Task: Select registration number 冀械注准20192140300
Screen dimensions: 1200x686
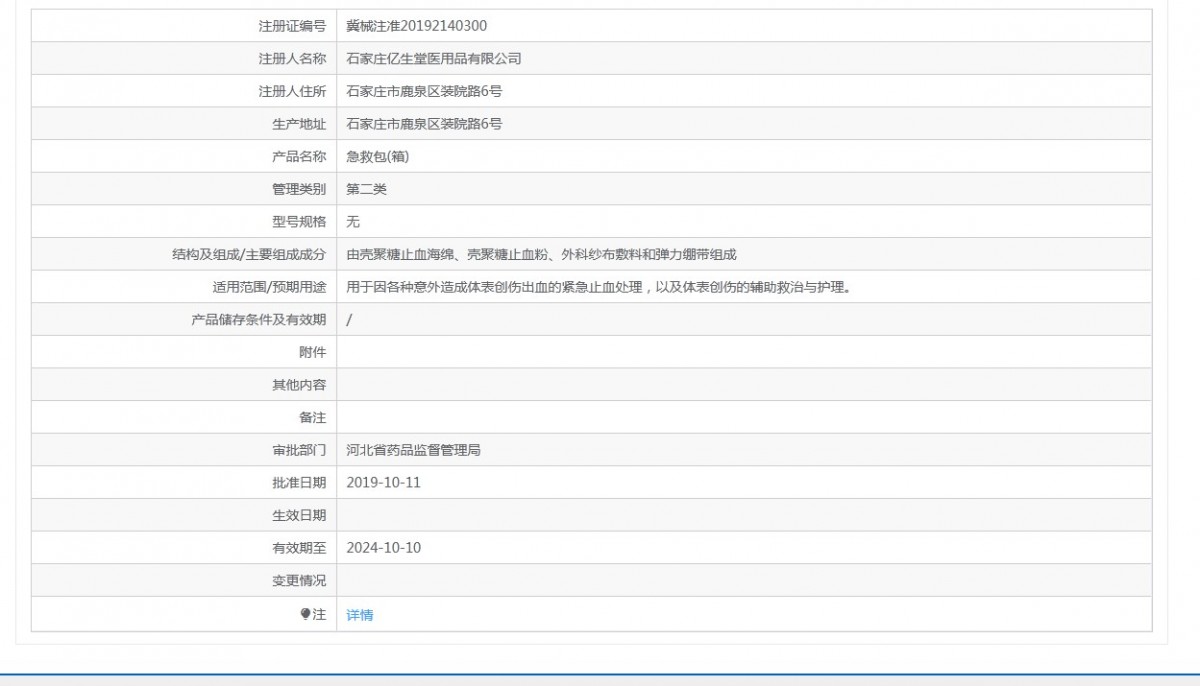Action: (x=417, y=26)
